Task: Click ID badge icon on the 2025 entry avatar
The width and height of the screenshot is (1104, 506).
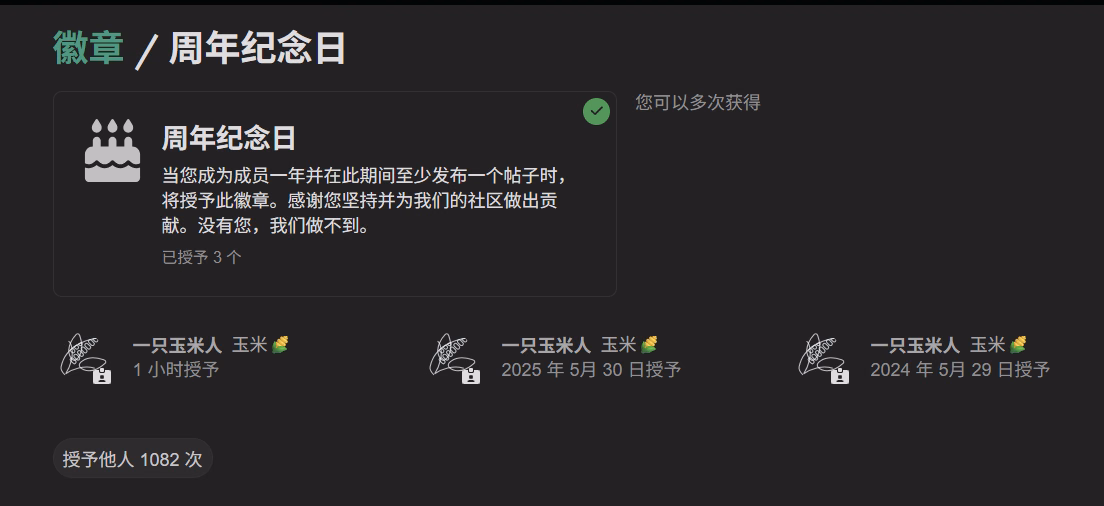Action: (471, 375)
